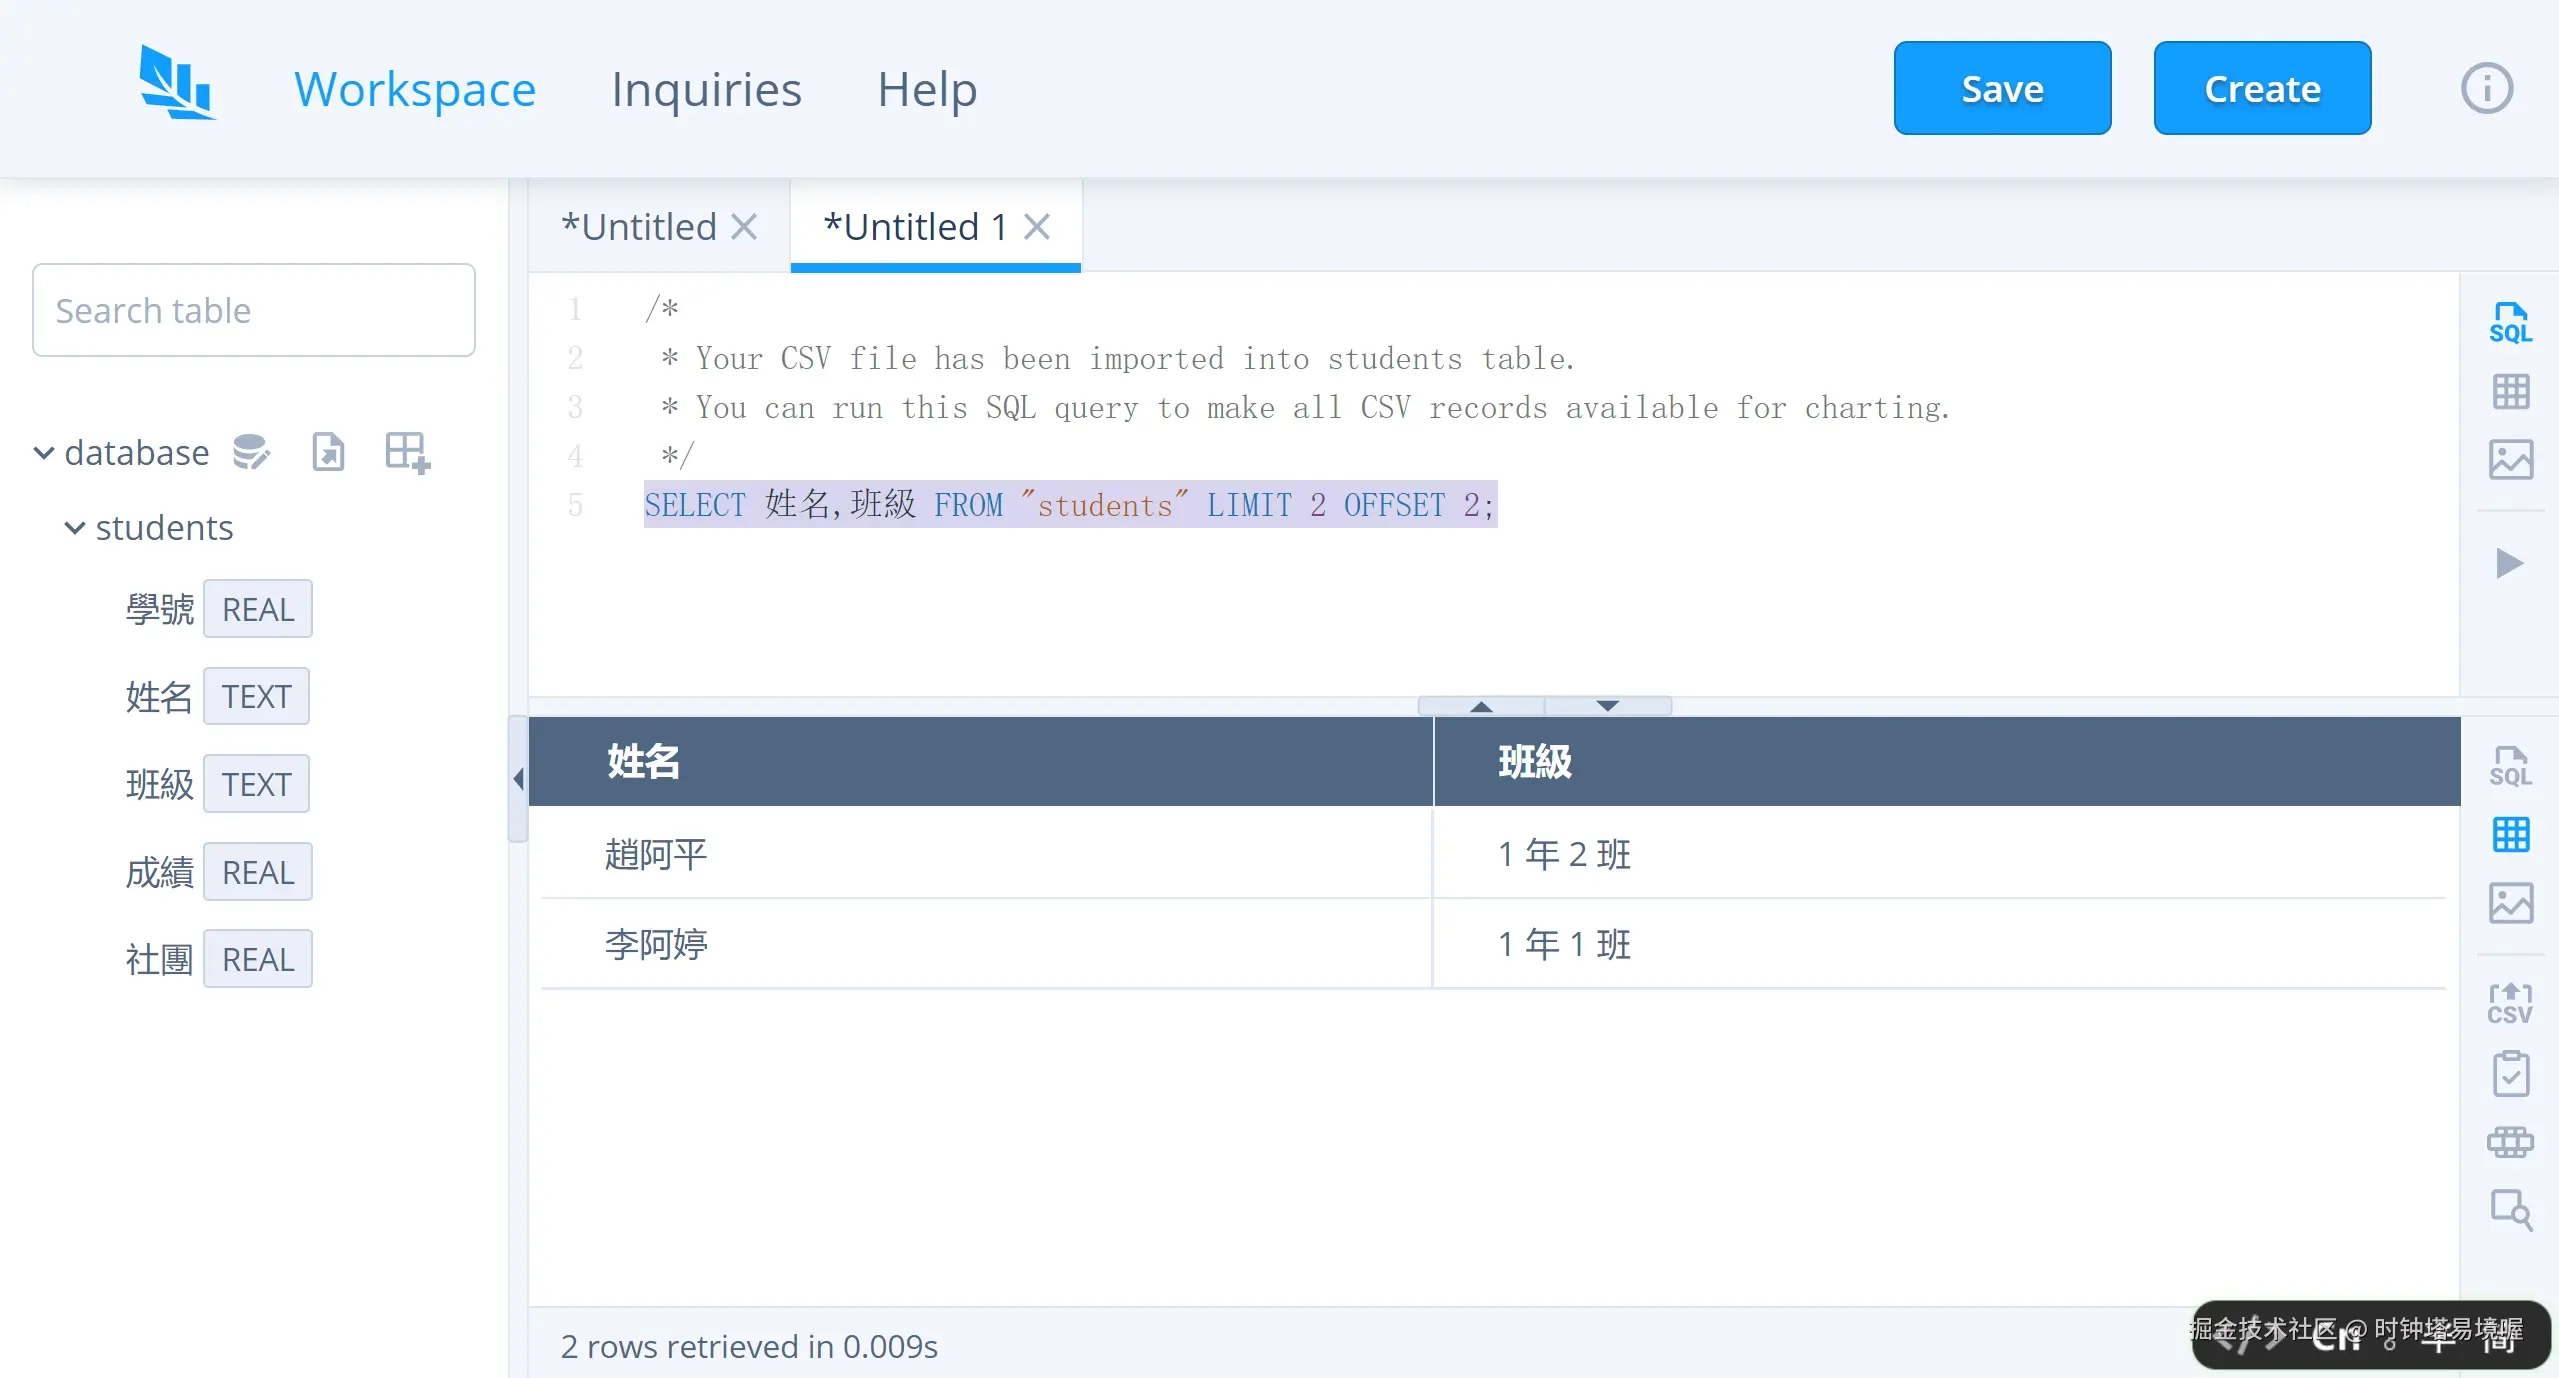This screenshot has height=1378, width=2559.
Task: Click the Create button
Action: 2261,88
